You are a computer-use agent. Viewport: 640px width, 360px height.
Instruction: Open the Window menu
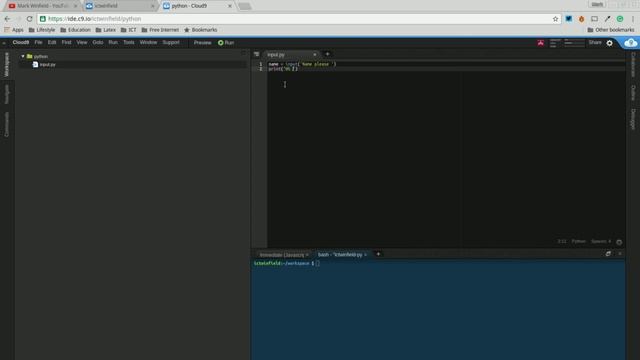click(148, 42)
